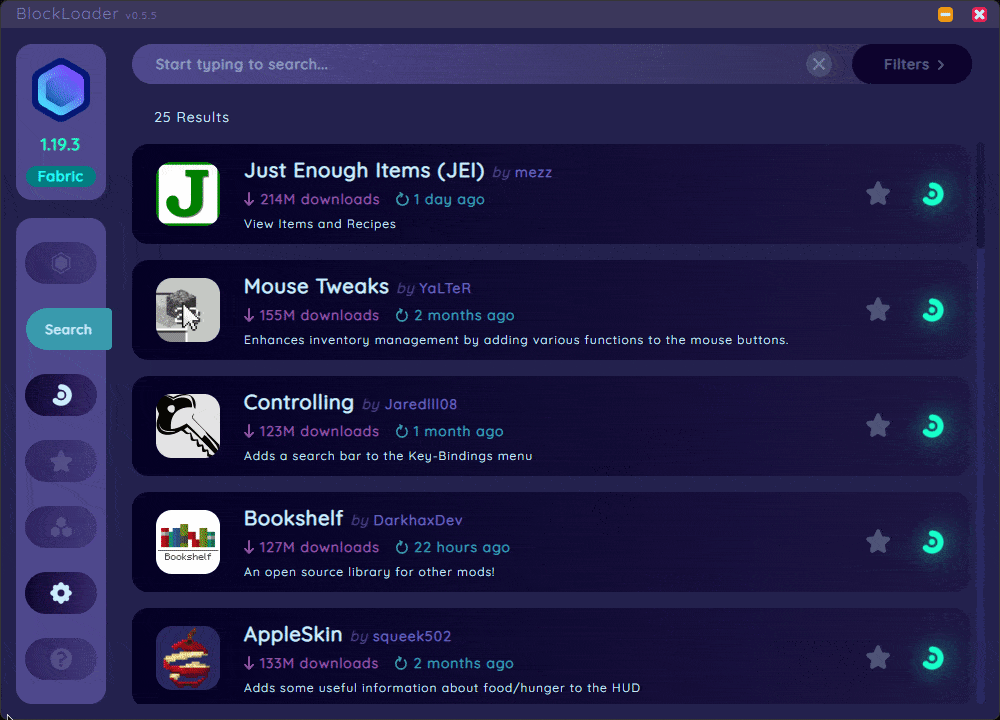Toggle favorite star for Bookshelf
The height and width of the screenshot is (720, 1000).
[878, 542]
